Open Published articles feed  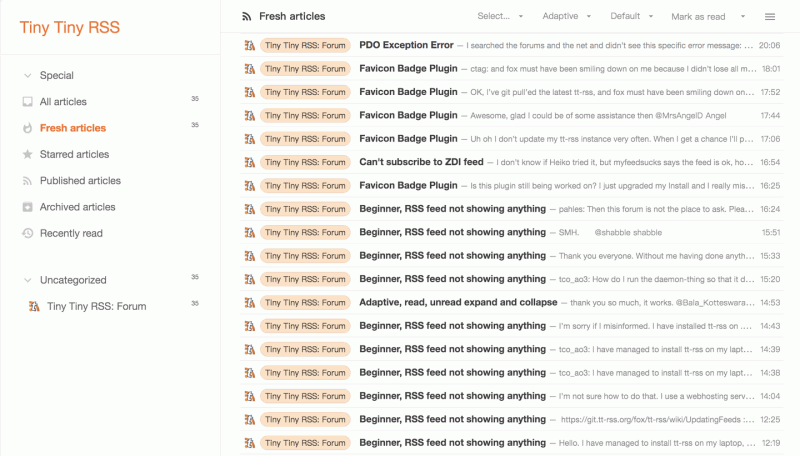click(x=81, y=181)
